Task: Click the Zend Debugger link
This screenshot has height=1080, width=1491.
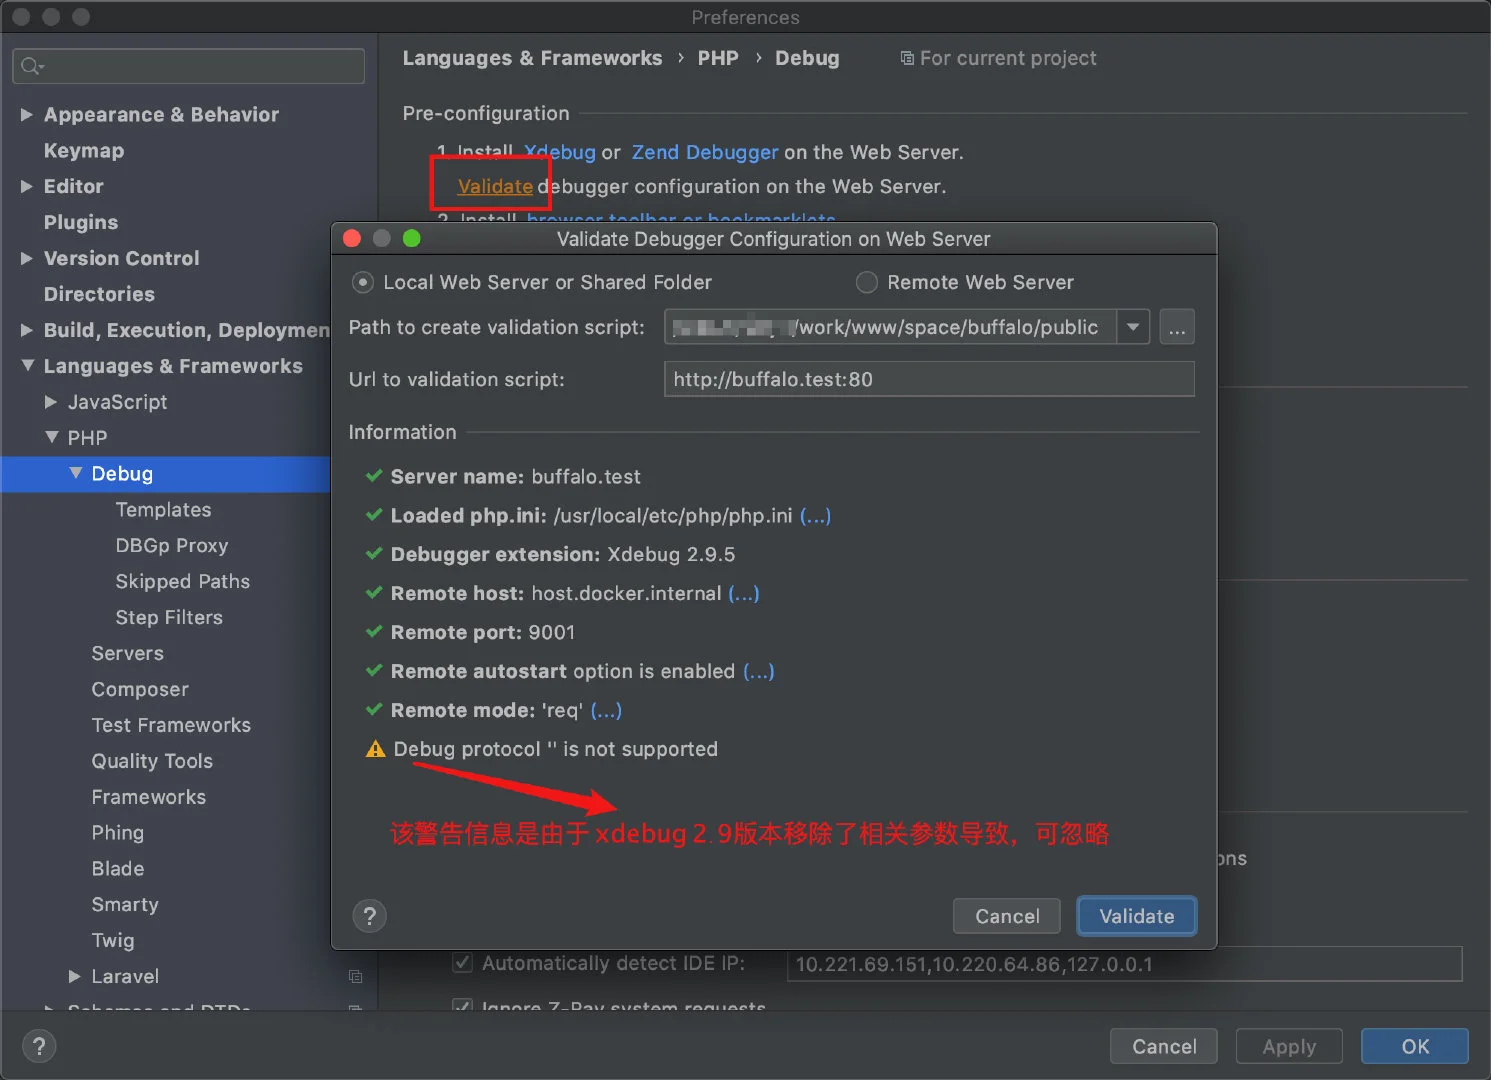Action: pos(704,152)
